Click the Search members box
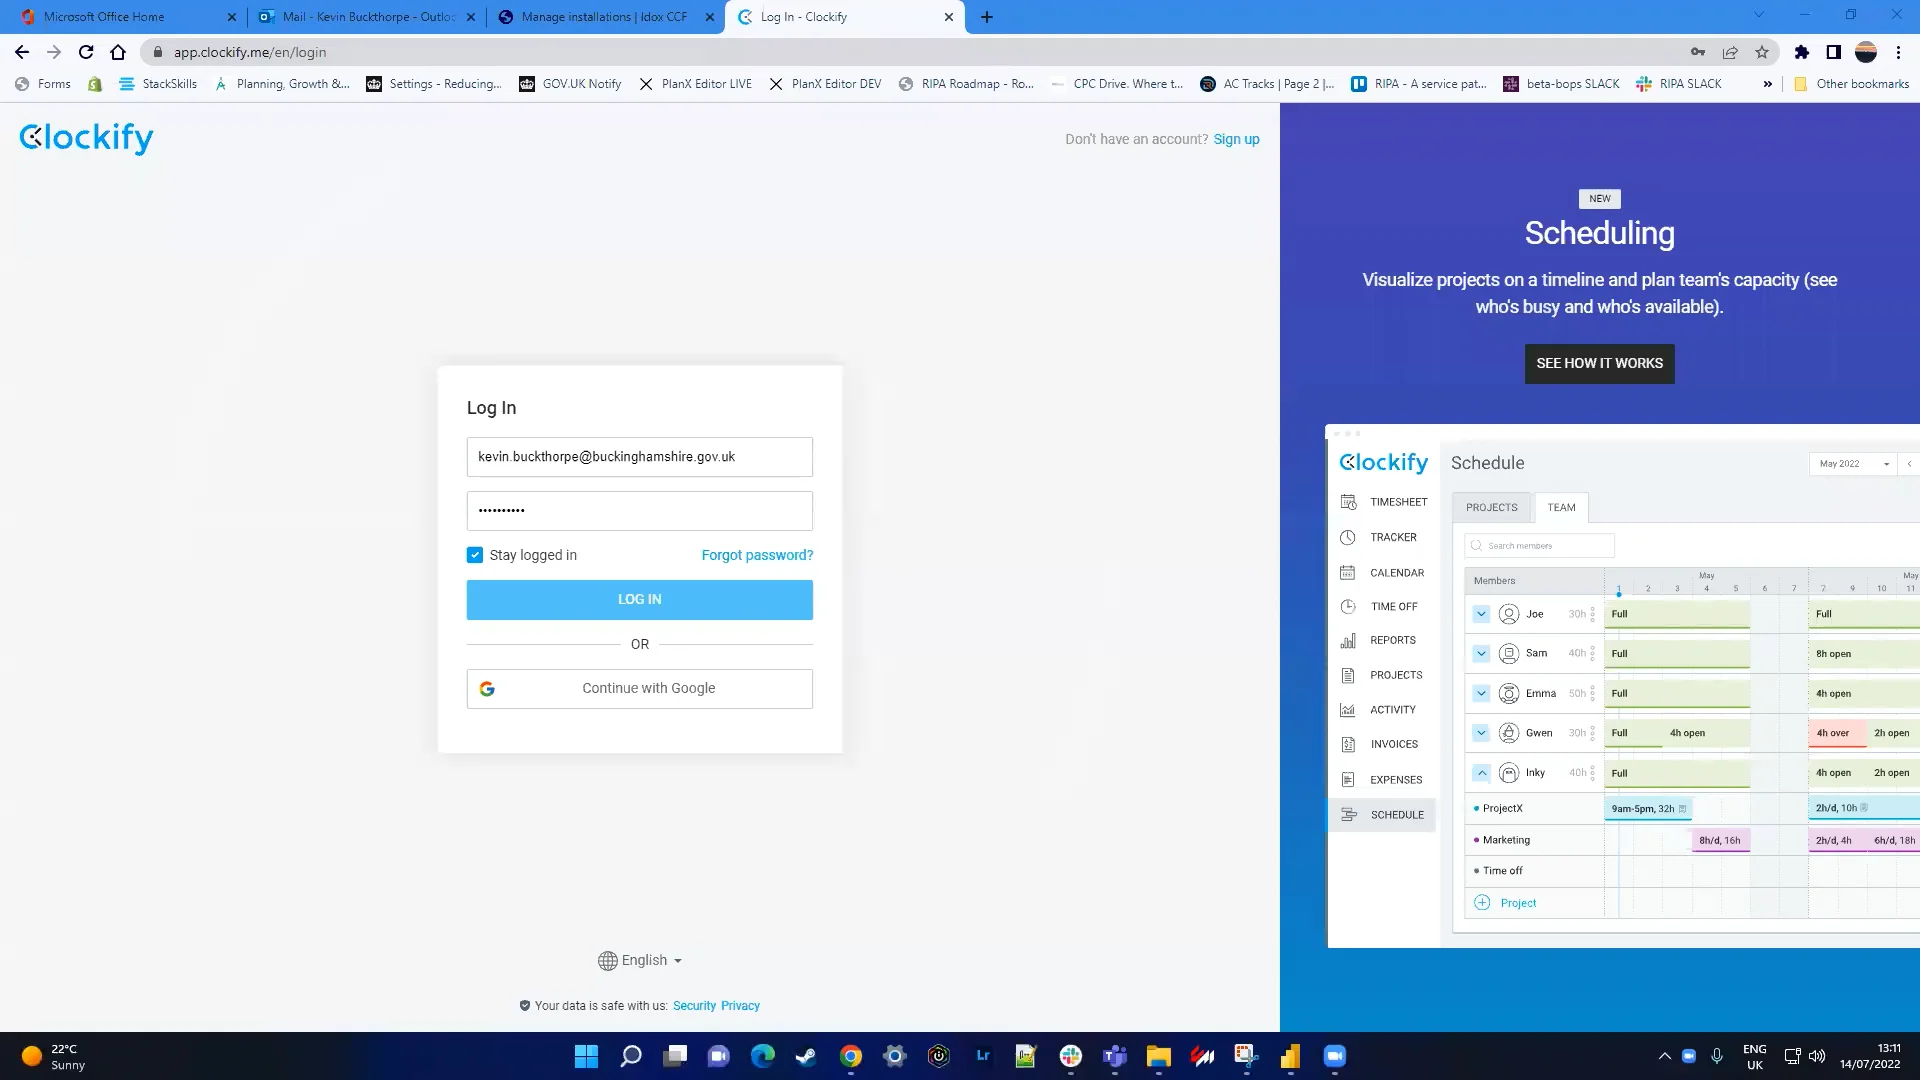Image resolution: width=1920 pixels, height=1080 pixels. (1540, 546)
